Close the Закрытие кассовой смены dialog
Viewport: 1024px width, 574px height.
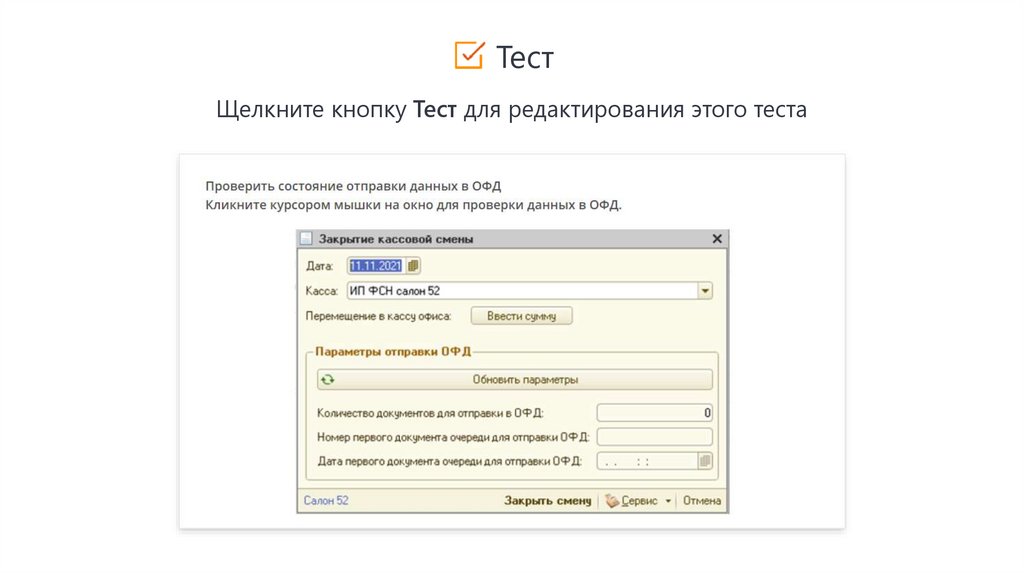pyautogui.click(x=717, y=239)
